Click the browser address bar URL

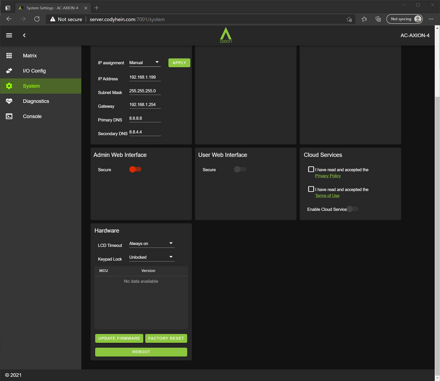127,19
